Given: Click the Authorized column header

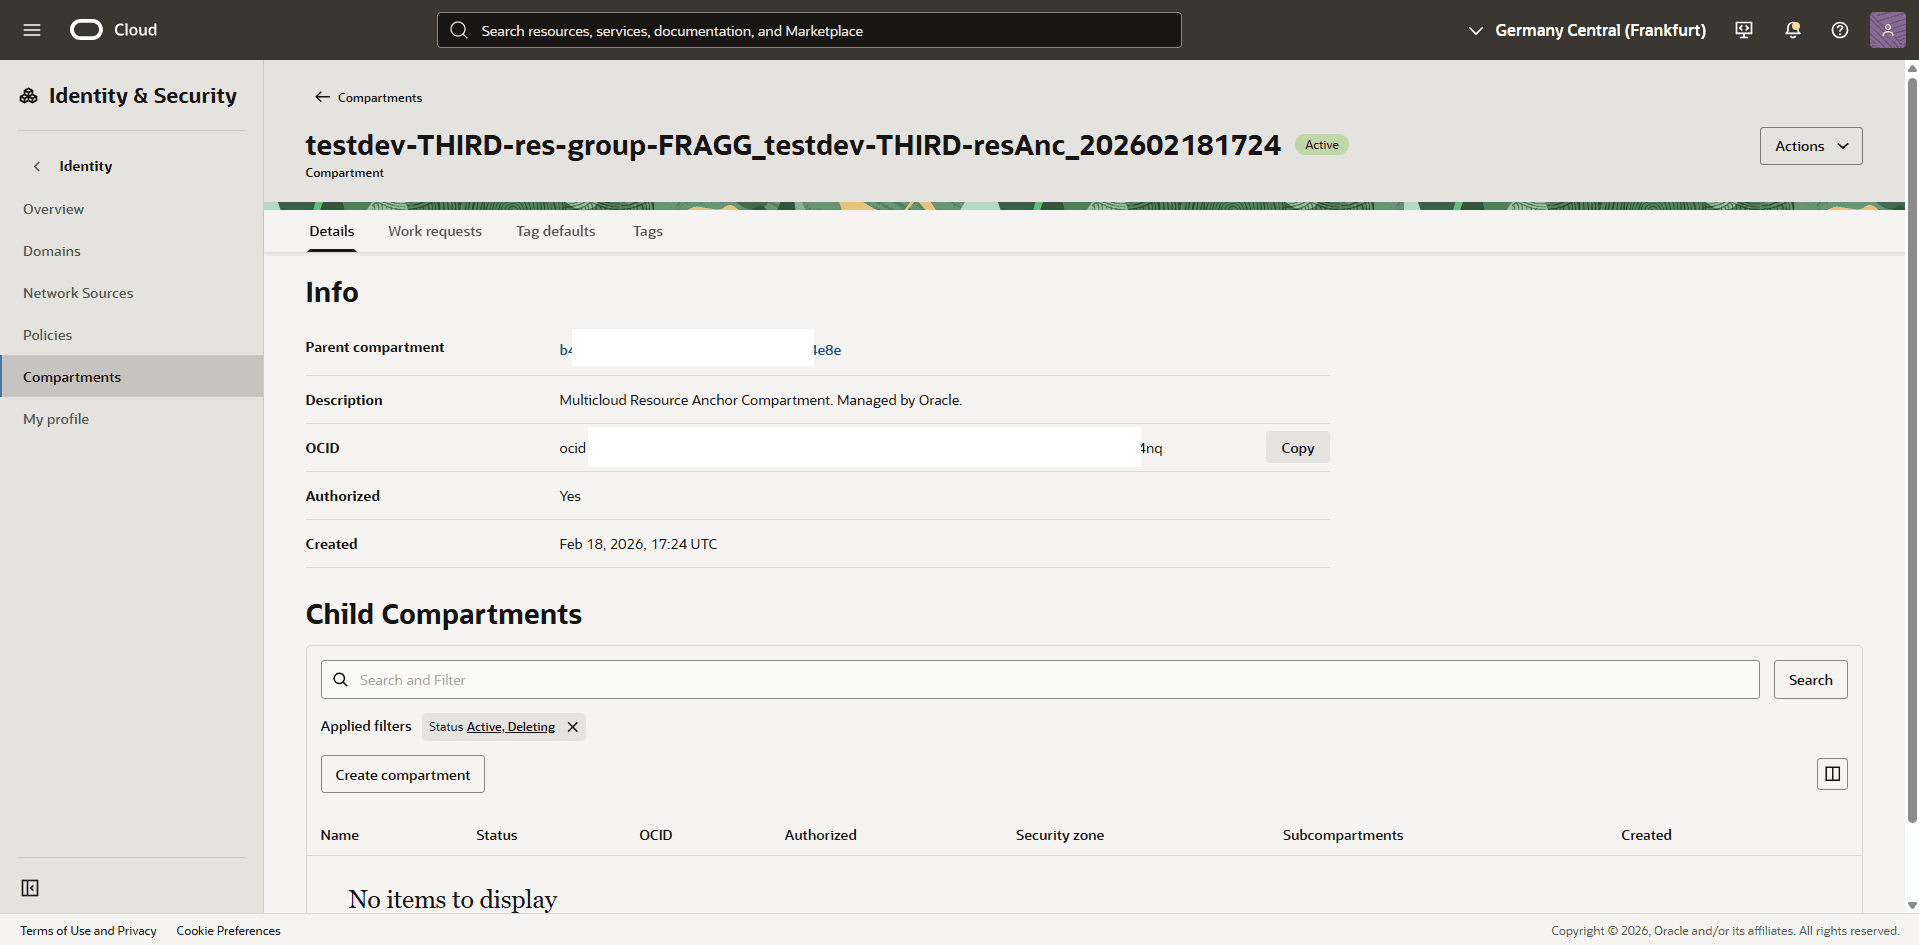Looking at the screenshot, I should (820, 835).
